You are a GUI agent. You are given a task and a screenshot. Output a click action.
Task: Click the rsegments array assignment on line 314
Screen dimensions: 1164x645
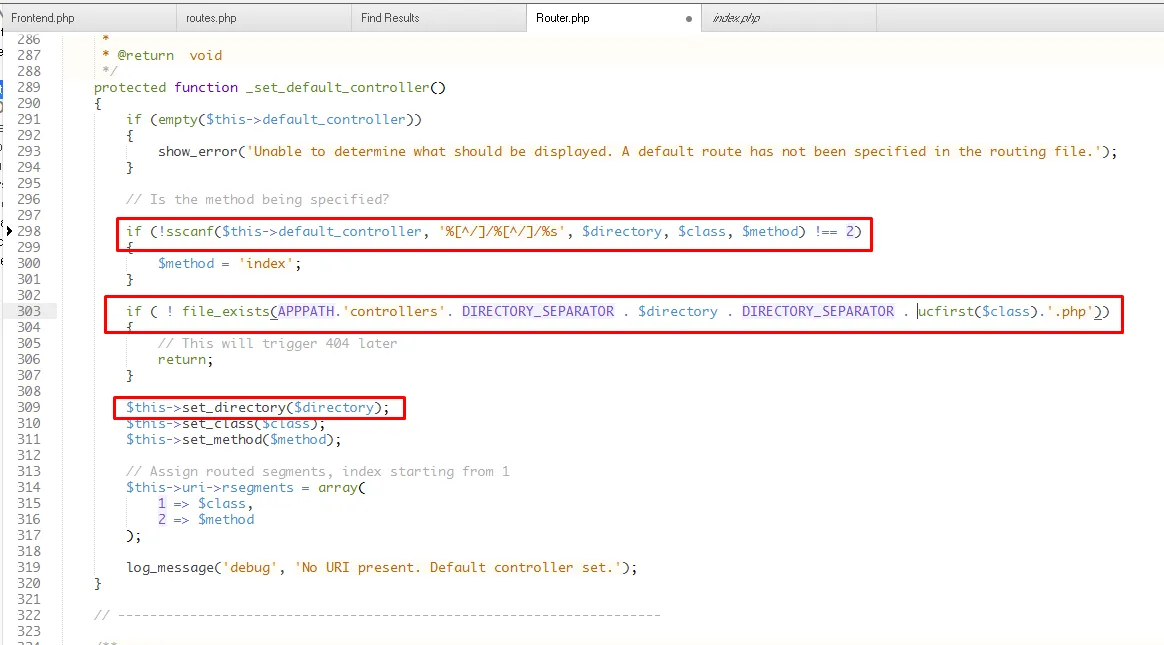[246, 488]
